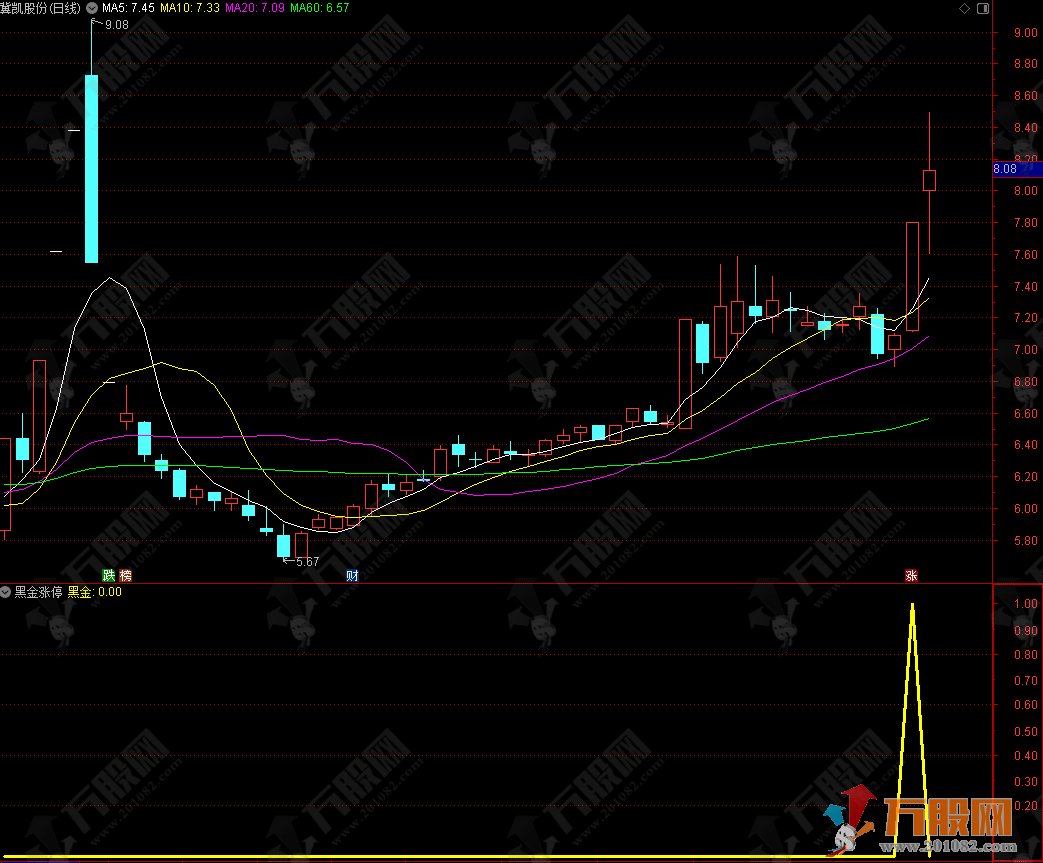The height and width of the screenshot is (863, 1043).
Task: Select the 冀凯股份(日线) chart title
Action: pyautogui.click(x=41, y=8)
